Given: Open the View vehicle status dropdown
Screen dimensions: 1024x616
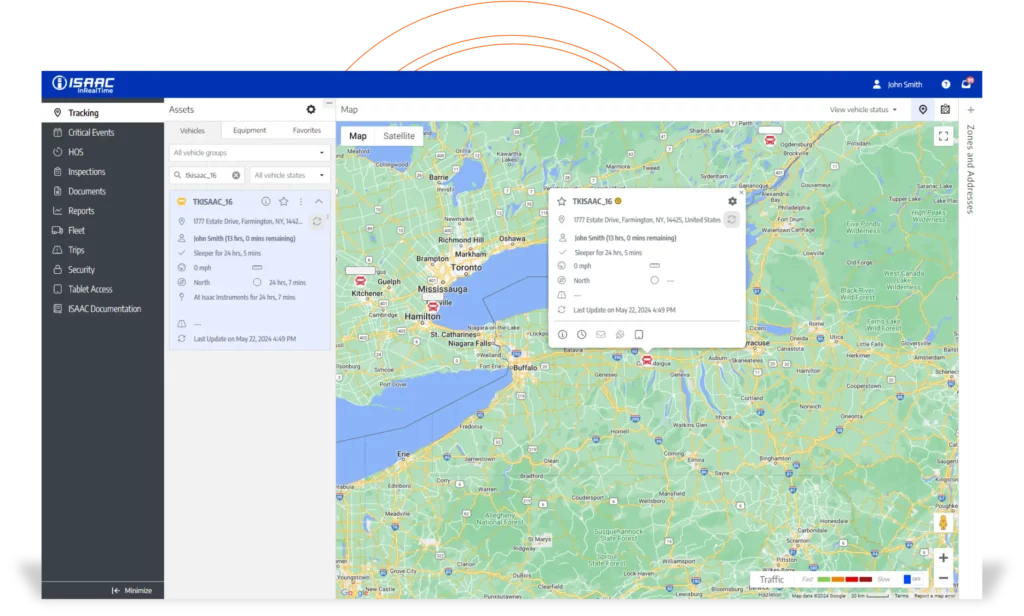Looking at the screenshot, I should pos(863,110).
